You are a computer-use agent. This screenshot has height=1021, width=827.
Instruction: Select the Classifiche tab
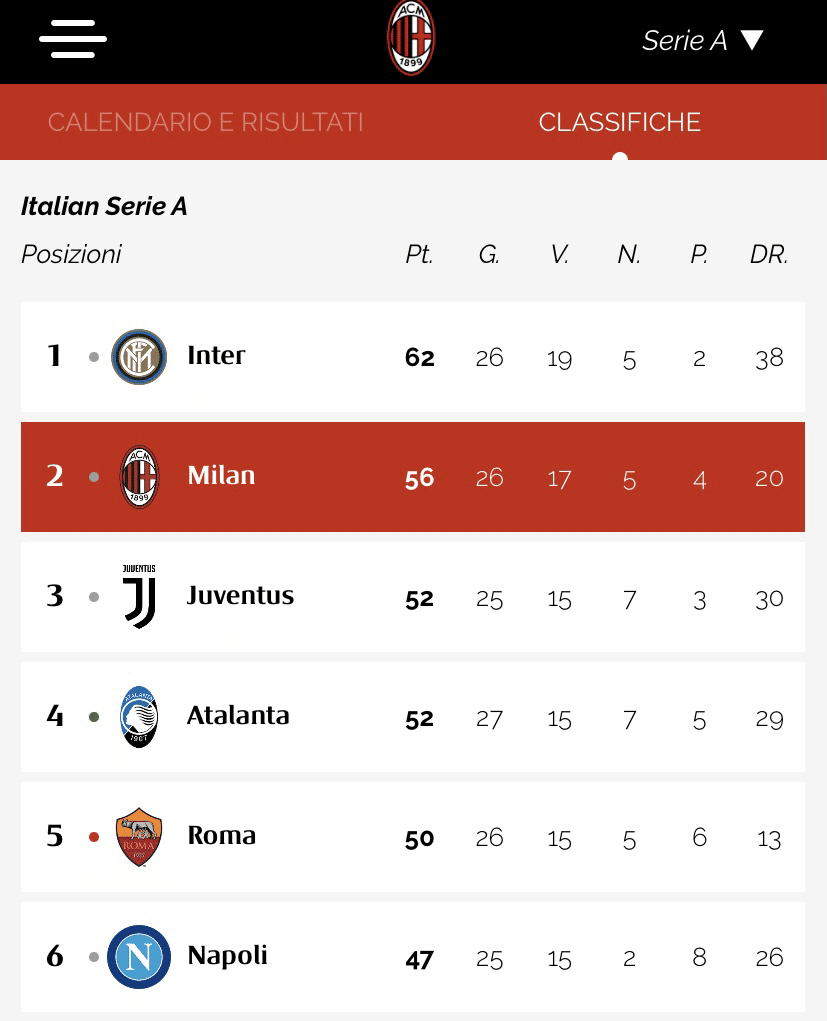pos(619,122)
